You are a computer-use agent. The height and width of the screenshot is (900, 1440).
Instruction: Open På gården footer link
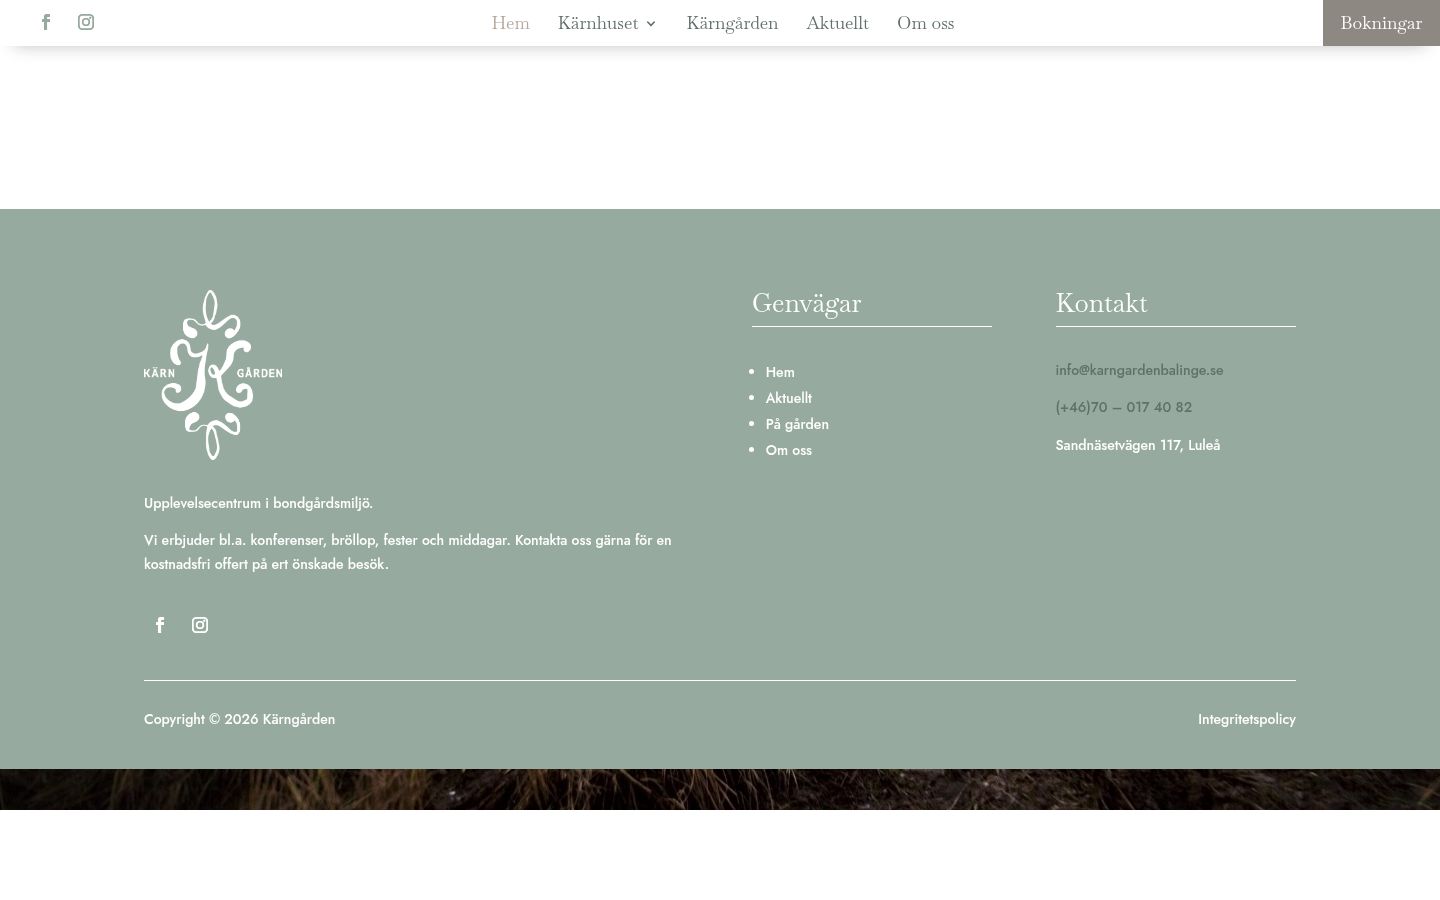pyautogui.click(x=797, y=424)
